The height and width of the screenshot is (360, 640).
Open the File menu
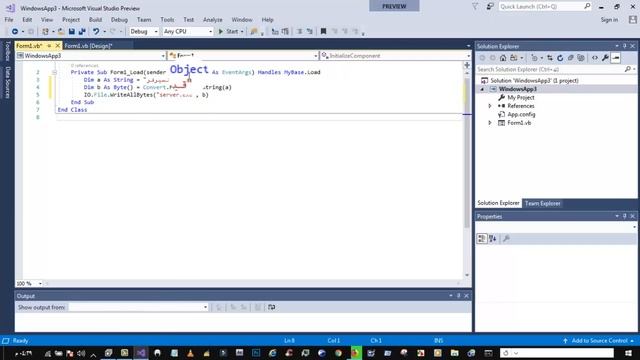[x=9, y=20]
